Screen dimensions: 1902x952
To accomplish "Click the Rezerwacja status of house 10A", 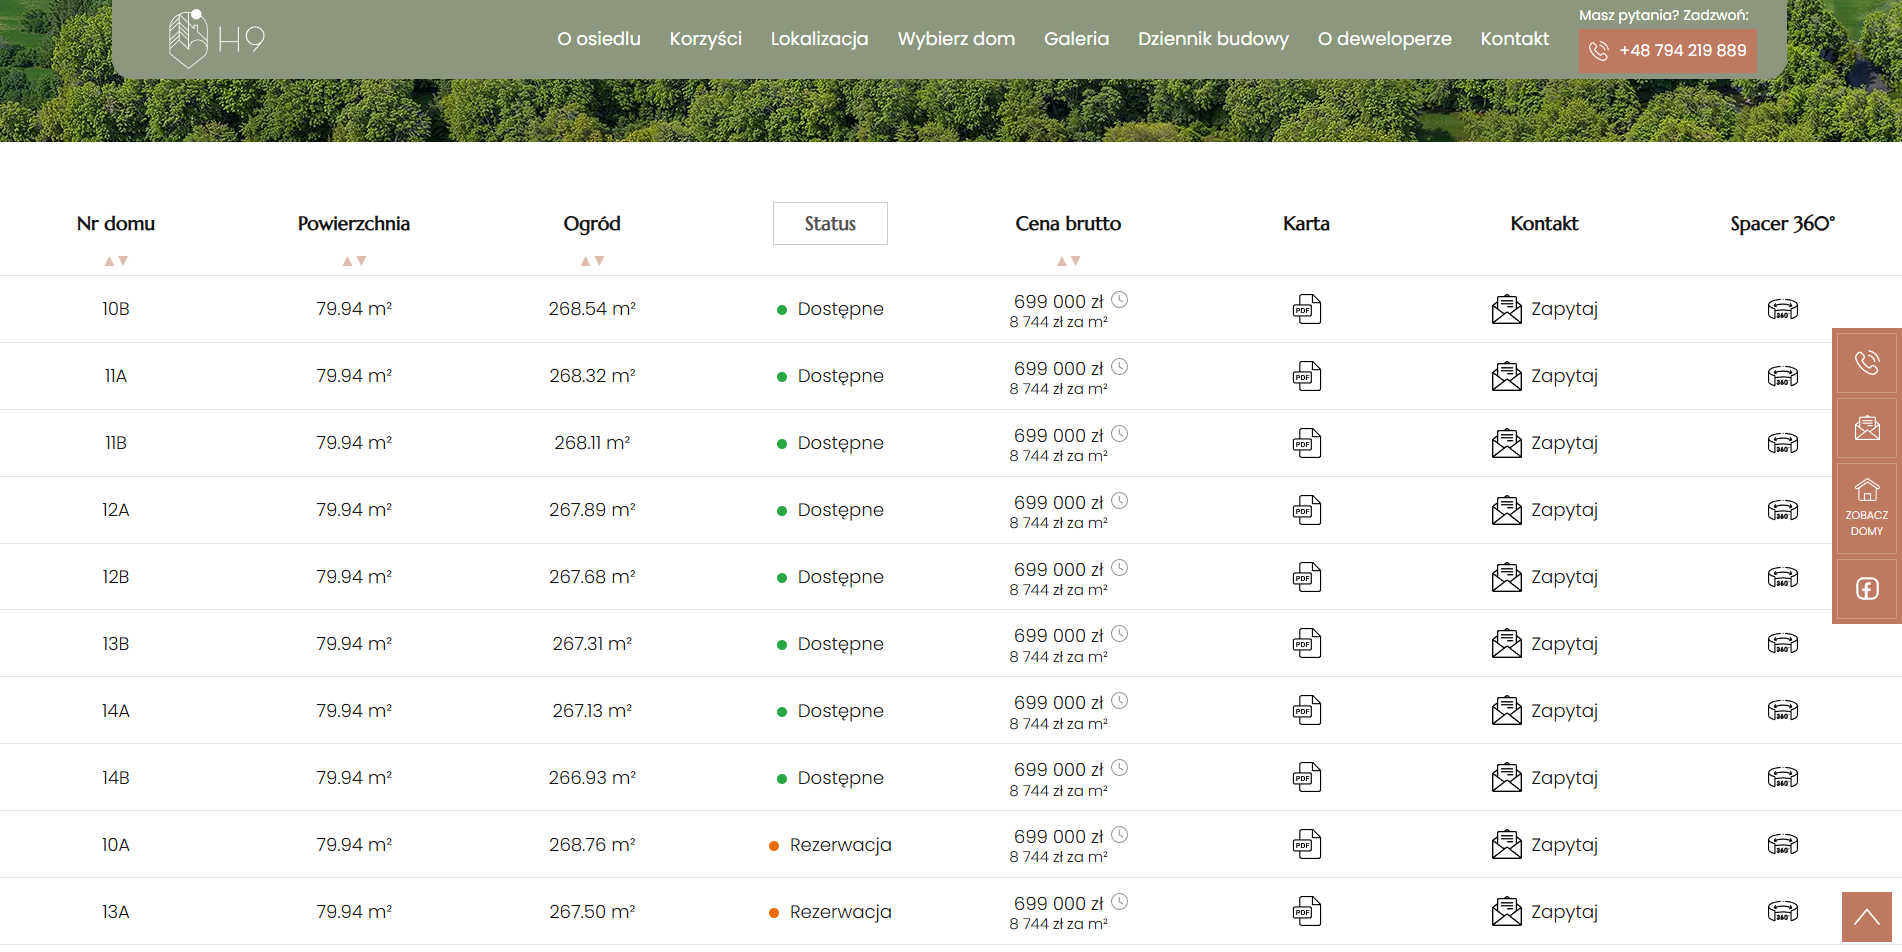I will pos(830,845).
